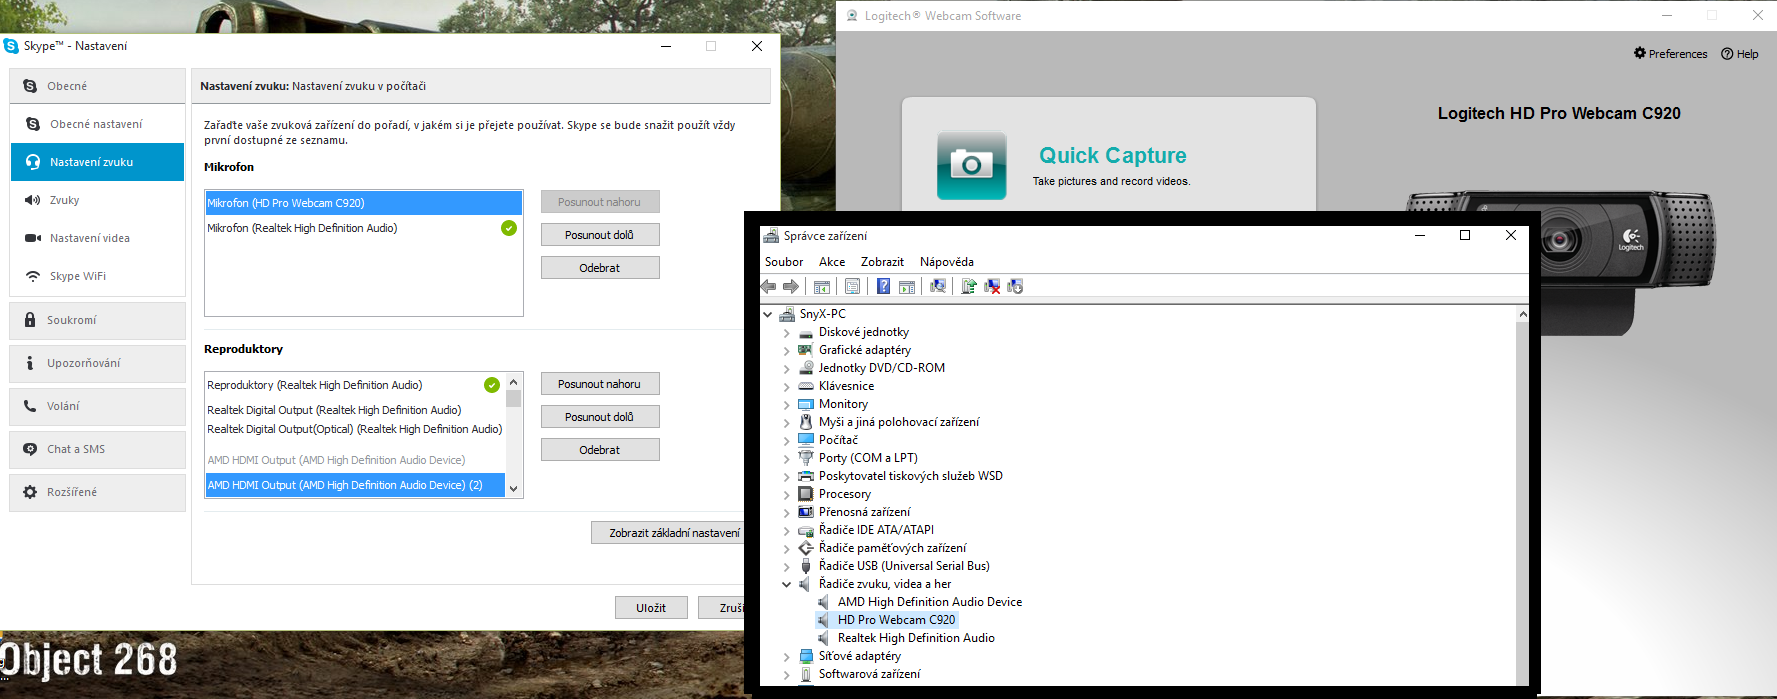Toggle the action pane toolbar icon
The height and width of the screenshot is (699, 1777).
907,287
